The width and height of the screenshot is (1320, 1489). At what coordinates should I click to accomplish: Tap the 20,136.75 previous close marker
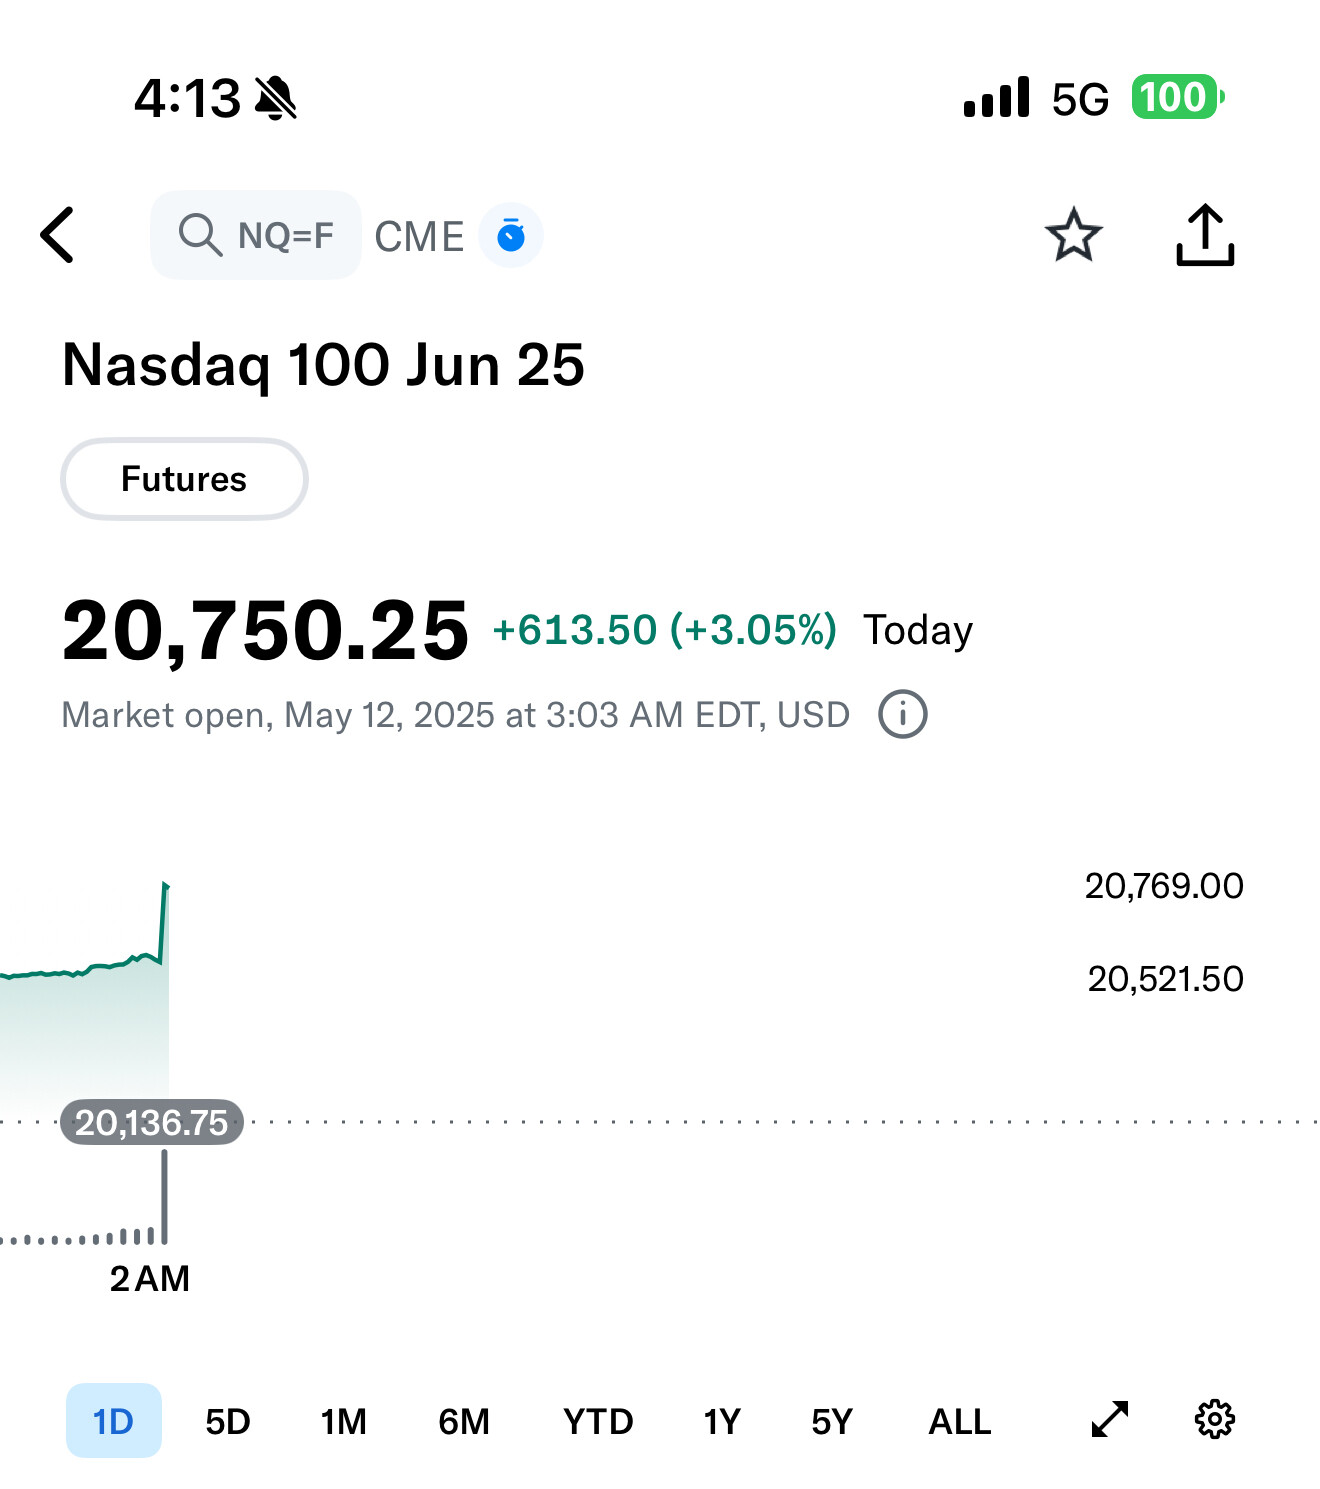click(152, 1123)
